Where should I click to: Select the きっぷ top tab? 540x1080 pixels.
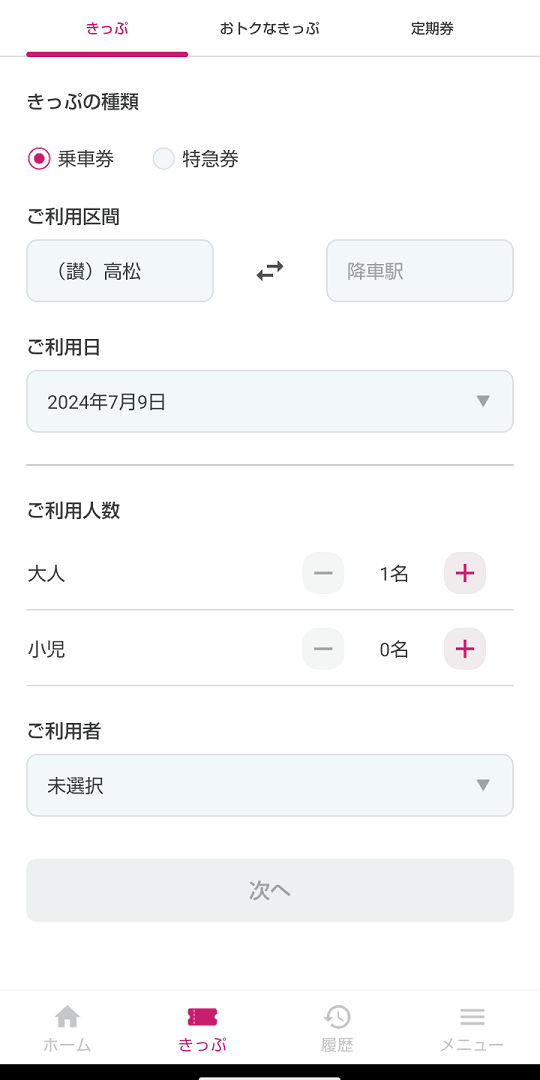click(x=107, y=29)
